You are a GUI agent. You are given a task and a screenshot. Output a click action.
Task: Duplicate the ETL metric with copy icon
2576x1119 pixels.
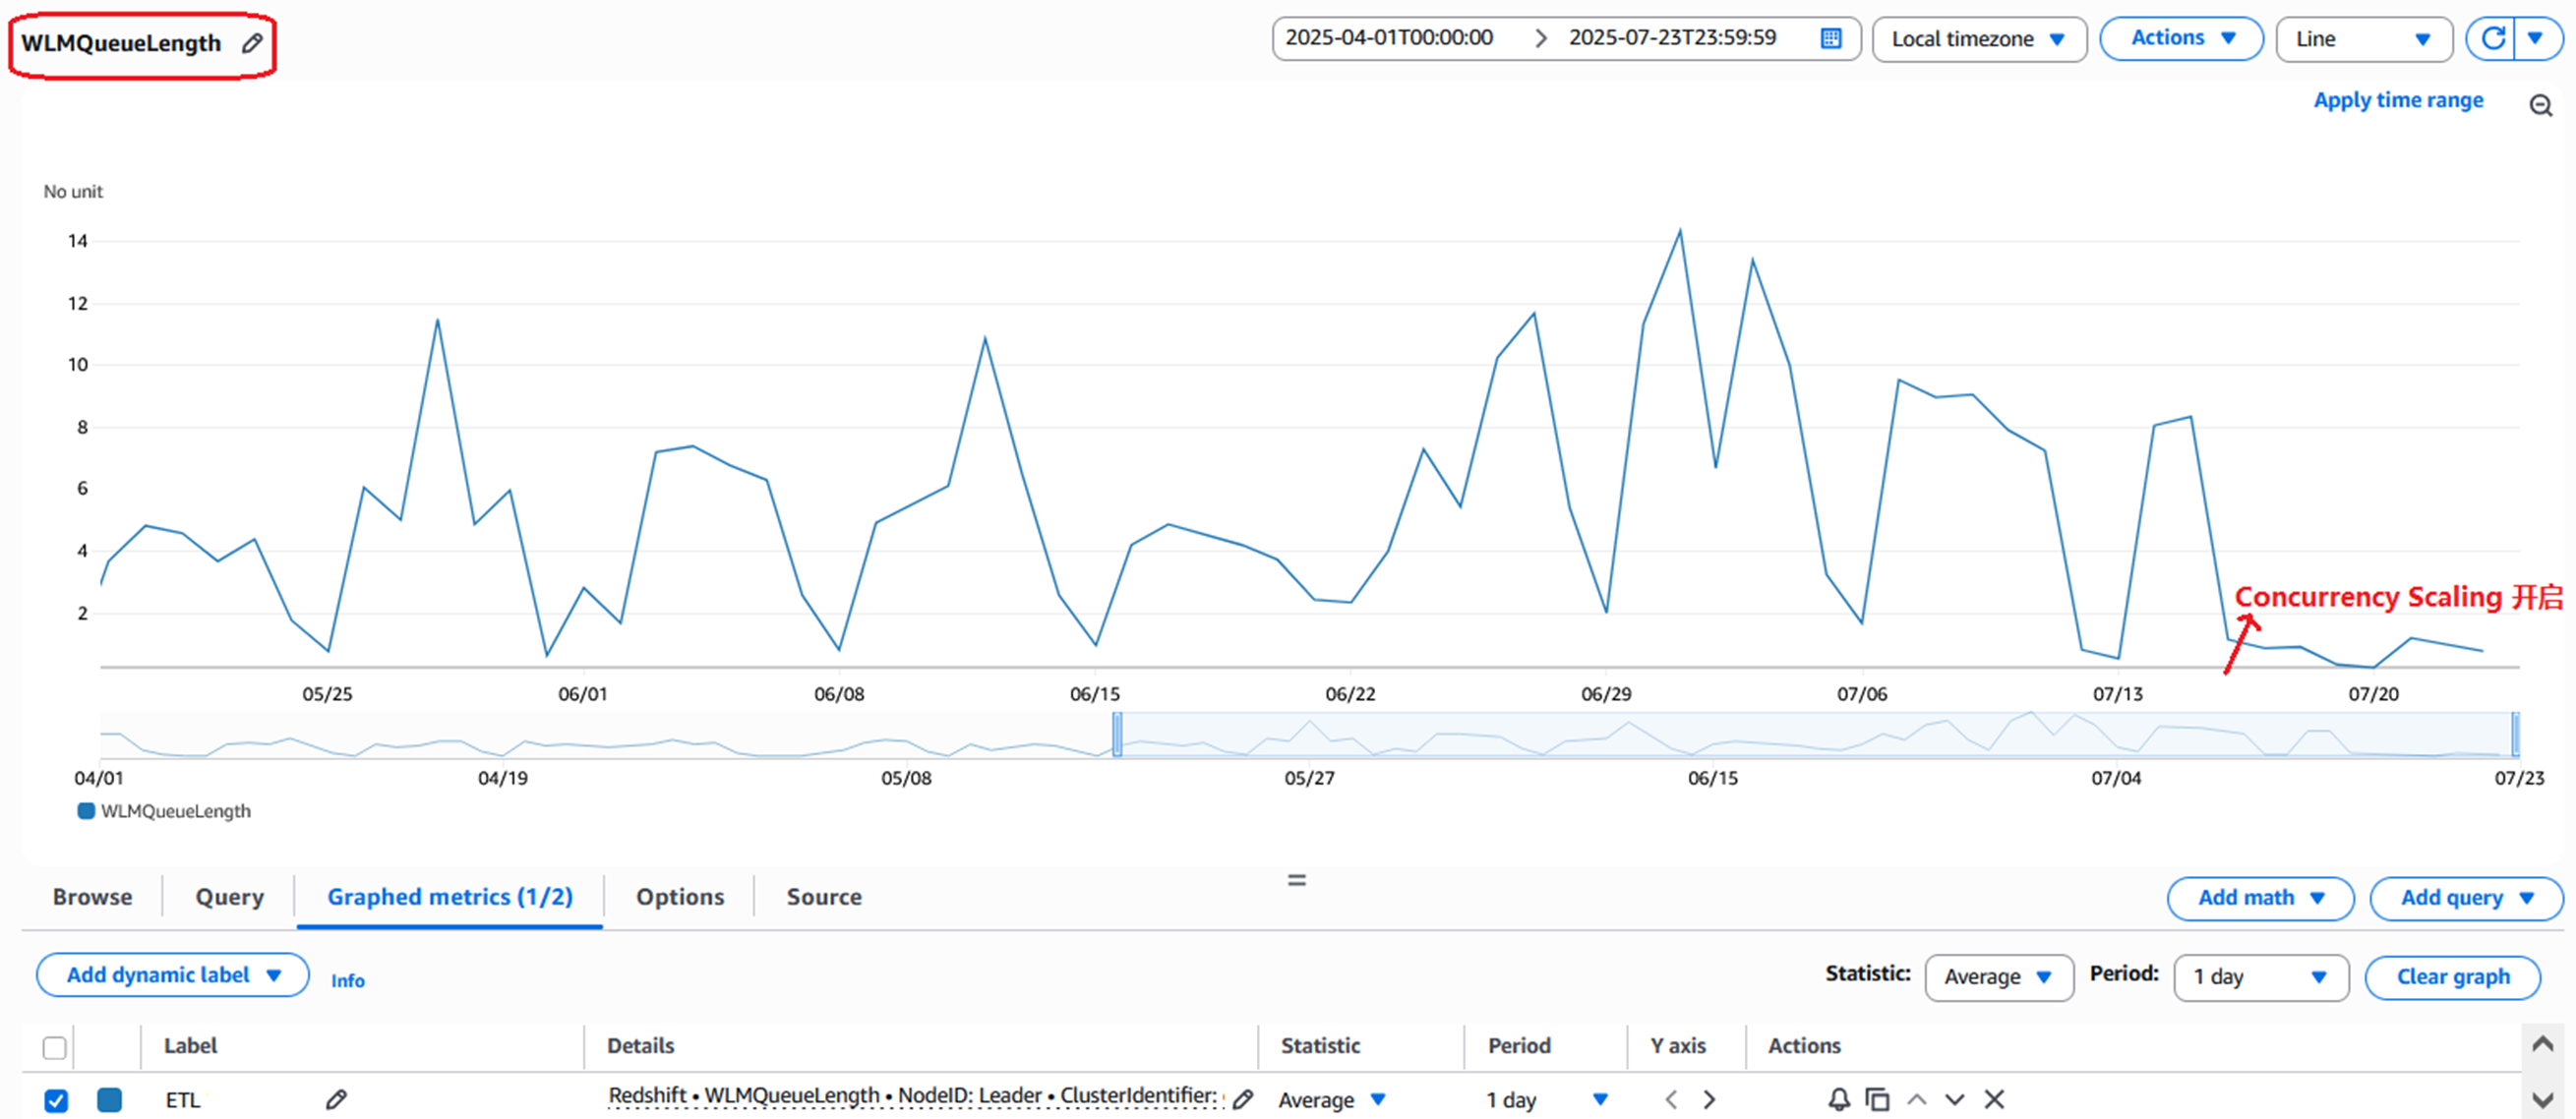click(x=1877, y=1099)
